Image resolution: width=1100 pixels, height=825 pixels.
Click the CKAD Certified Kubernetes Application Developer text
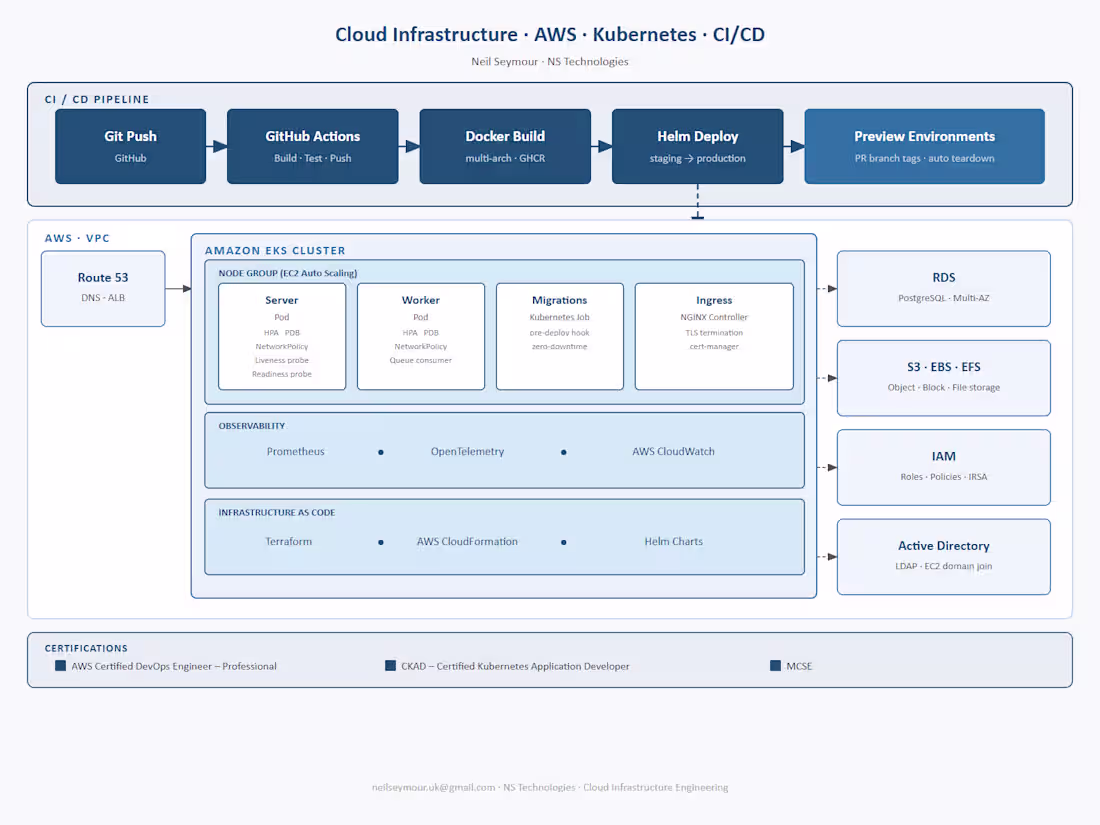tap(515, 666)
